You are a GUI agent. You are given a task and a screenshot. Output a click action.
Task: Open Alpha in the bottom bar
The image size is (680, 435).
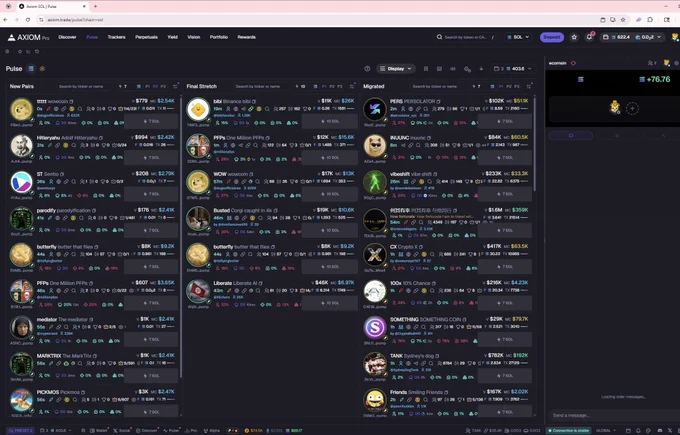[x=212, y=431]
